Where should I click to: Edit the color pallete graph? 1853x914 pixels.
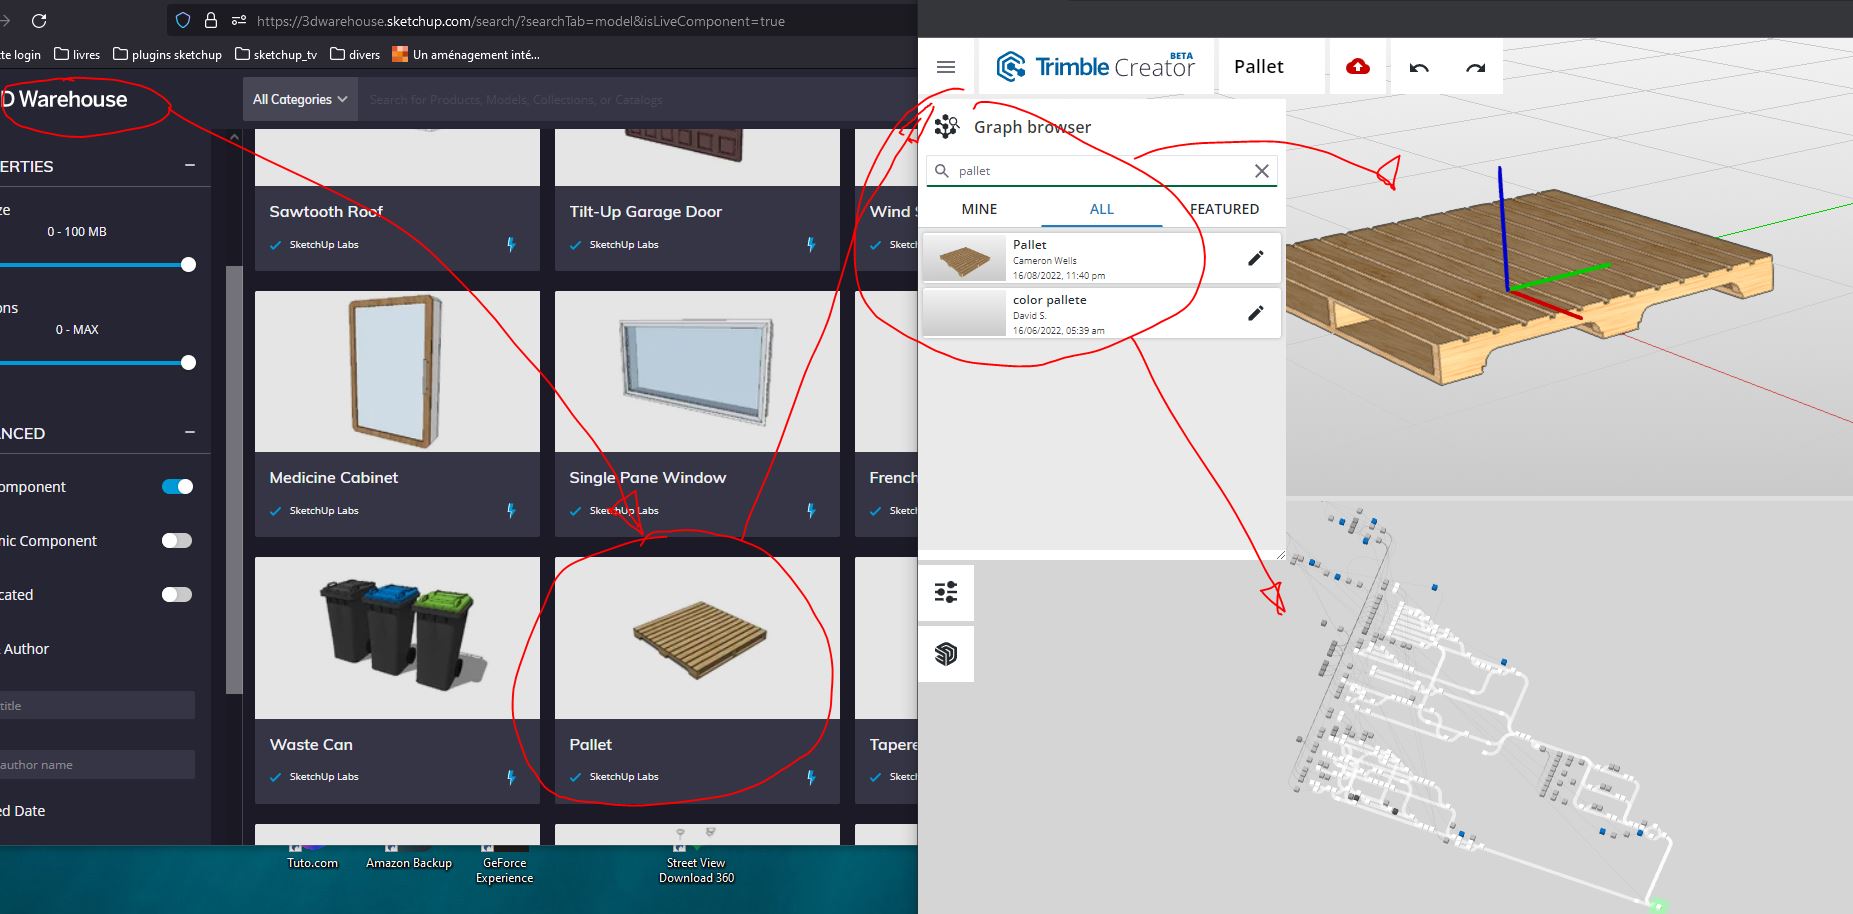click(1256, 313)
